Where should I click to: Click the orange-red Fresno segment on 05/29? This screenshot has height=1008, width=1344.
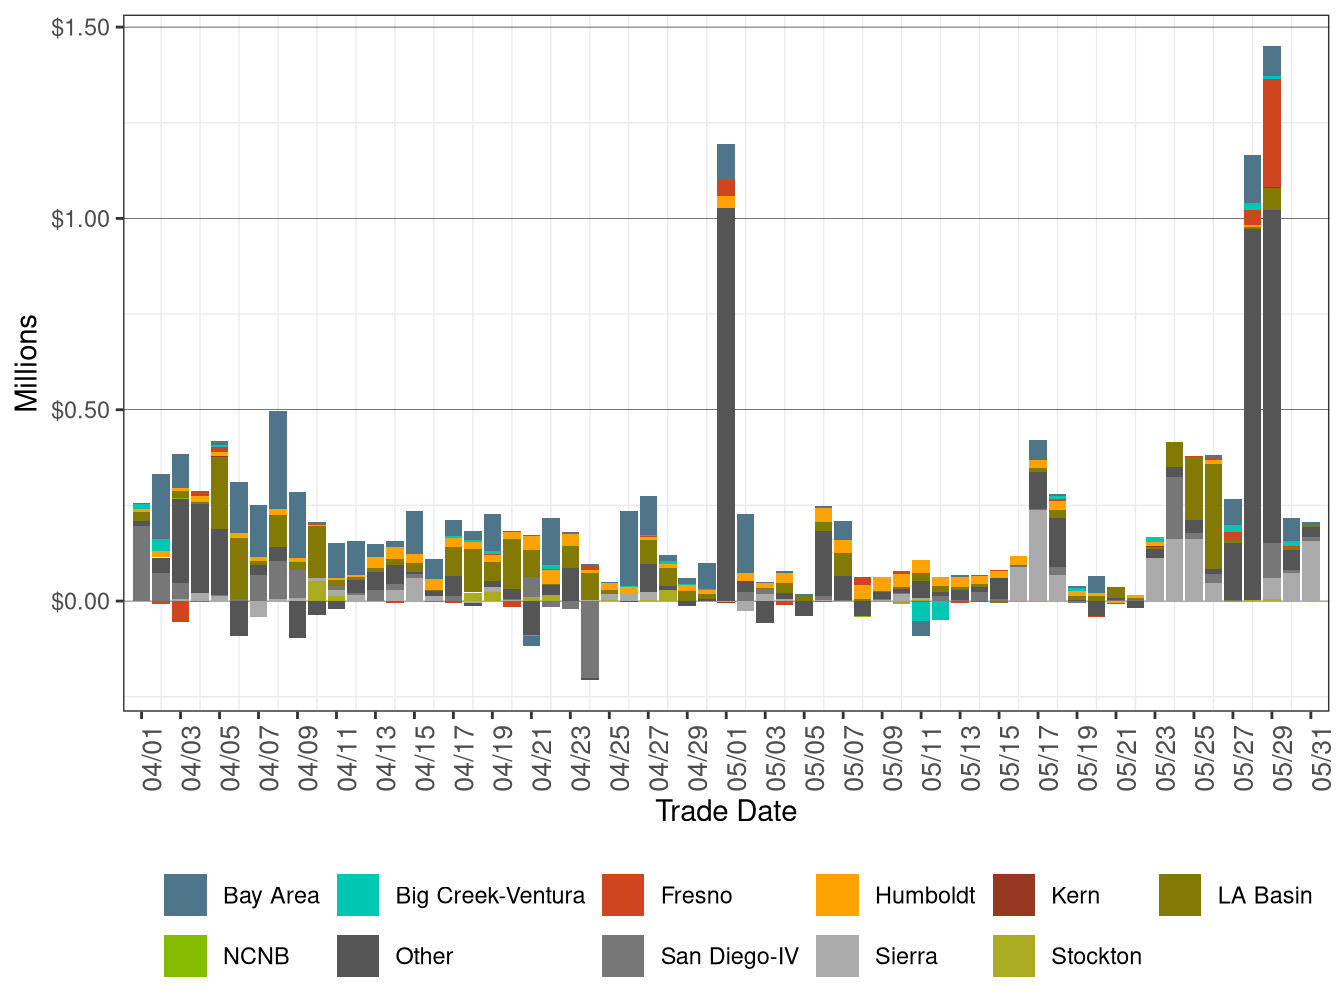coord(1272,133)
